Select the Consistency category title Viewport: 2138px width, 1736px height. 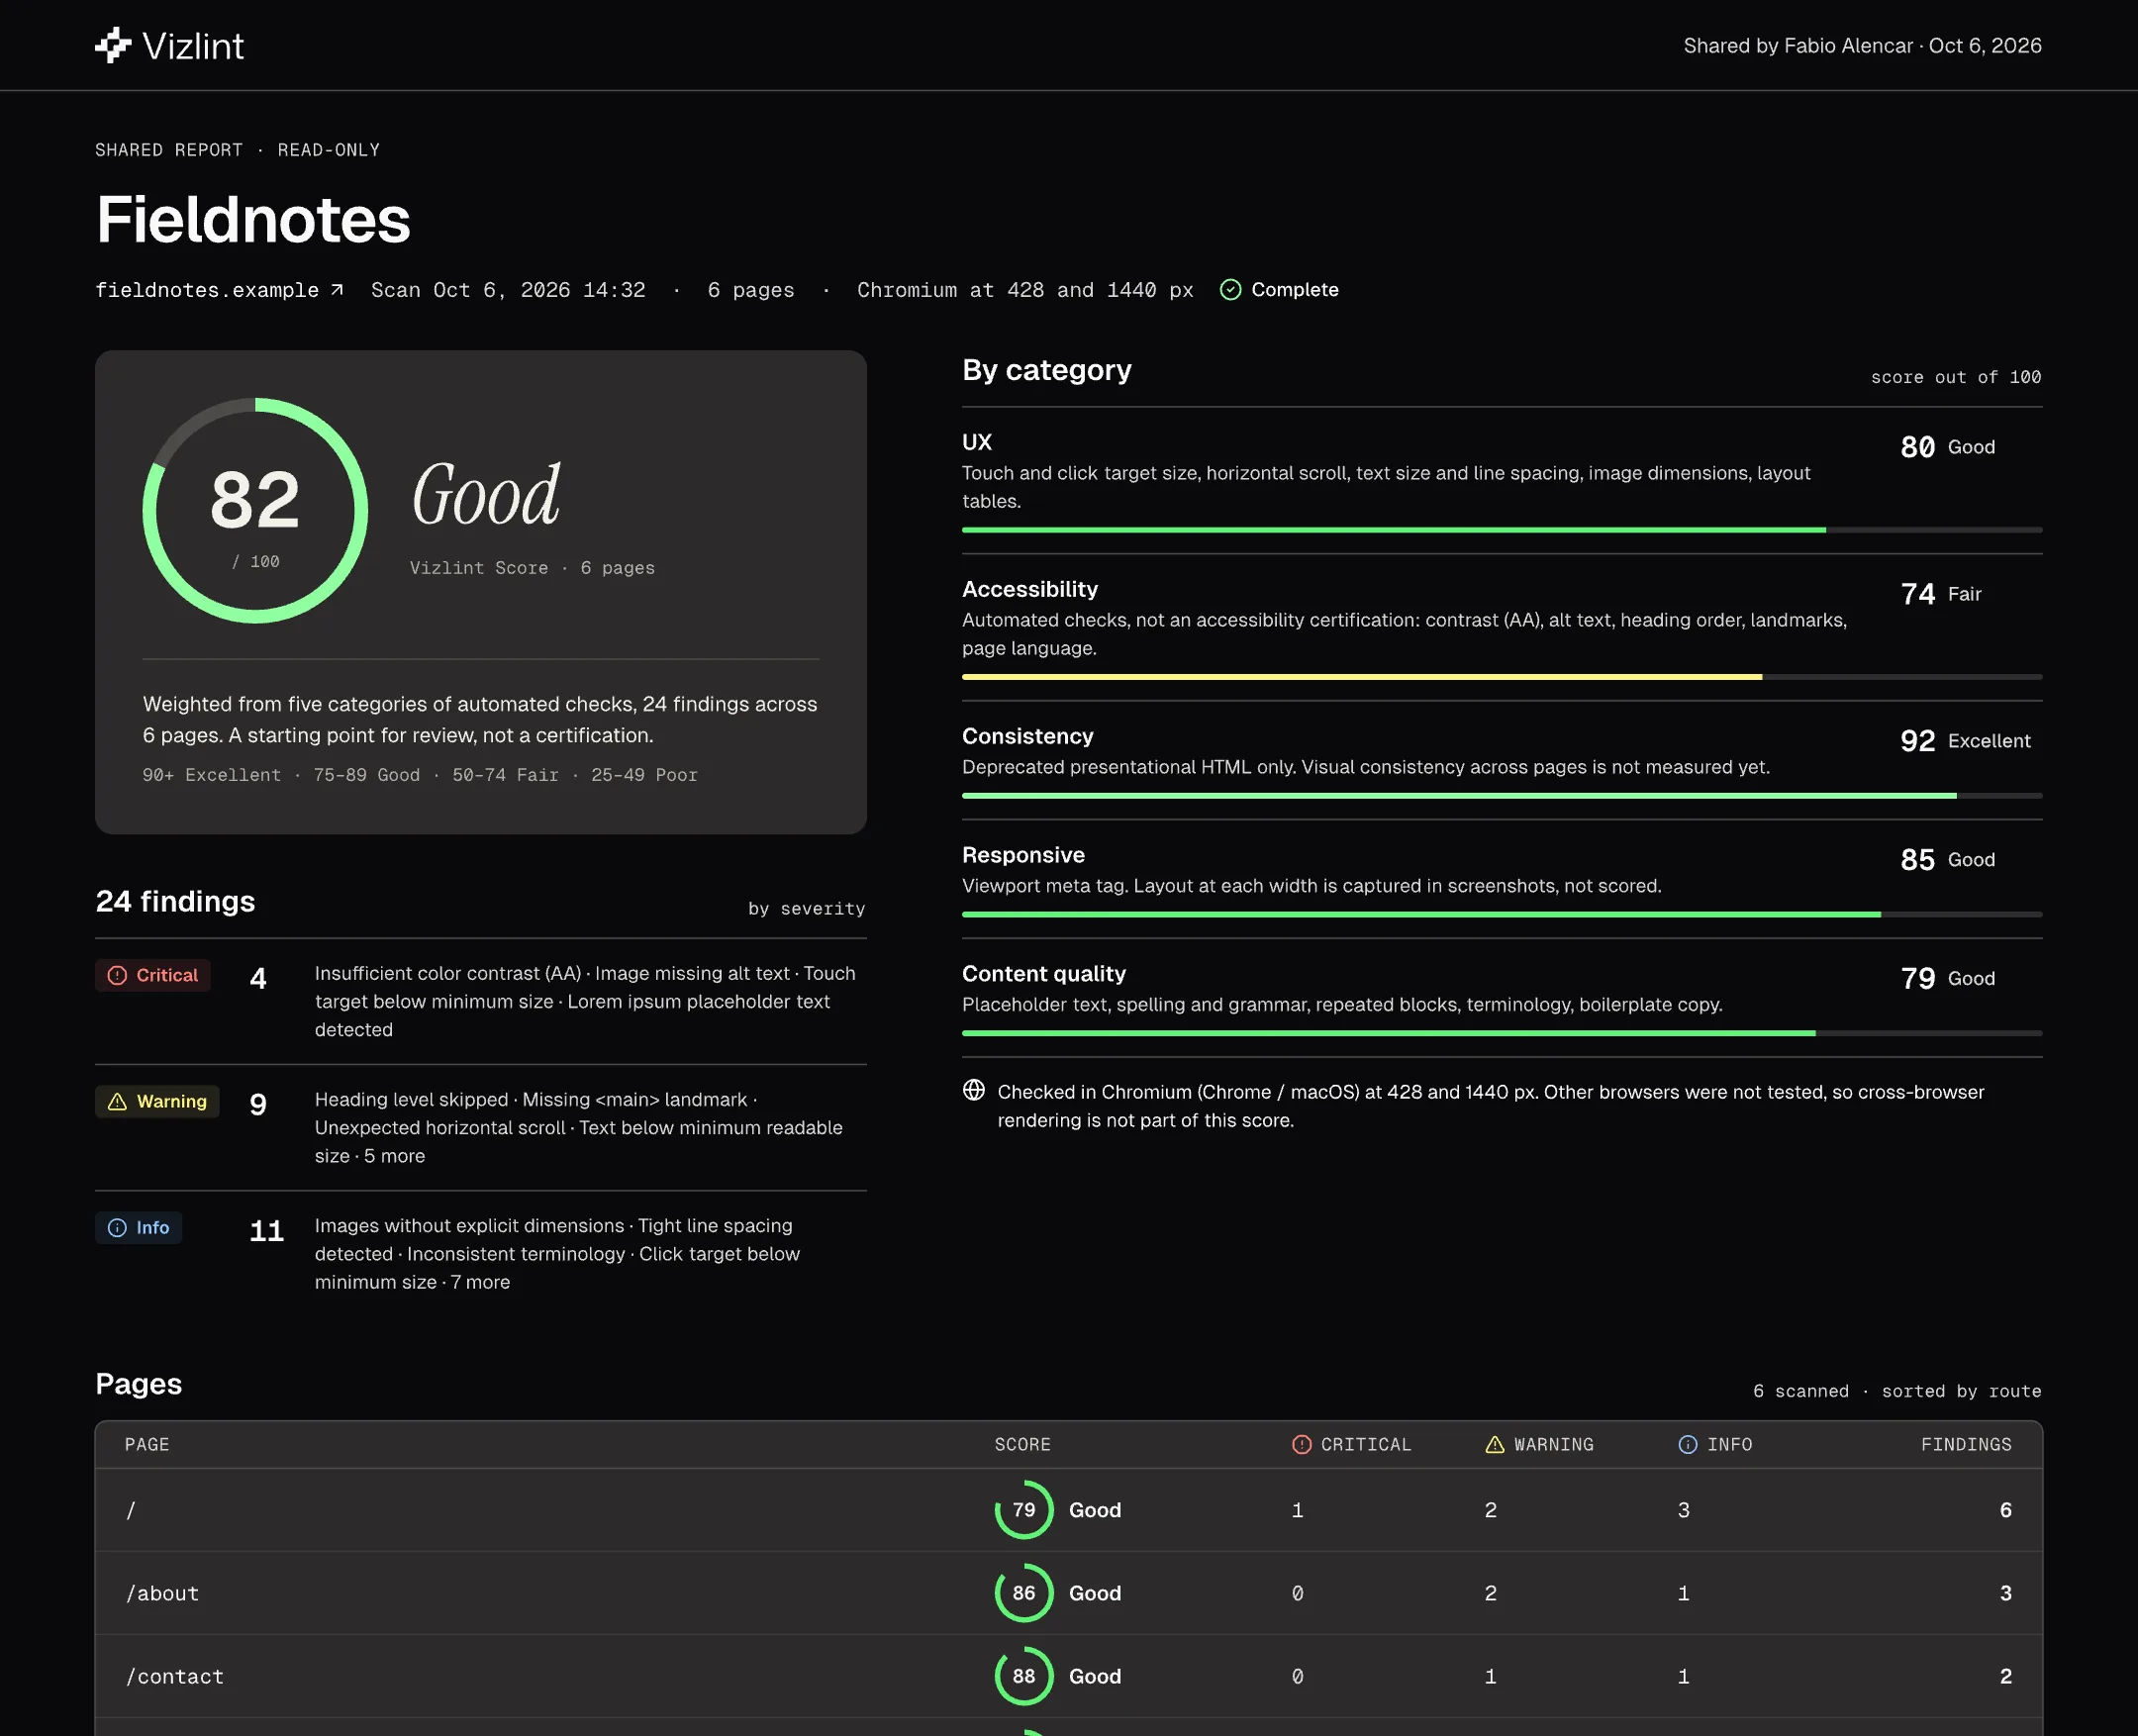(x=1028, y=736)
